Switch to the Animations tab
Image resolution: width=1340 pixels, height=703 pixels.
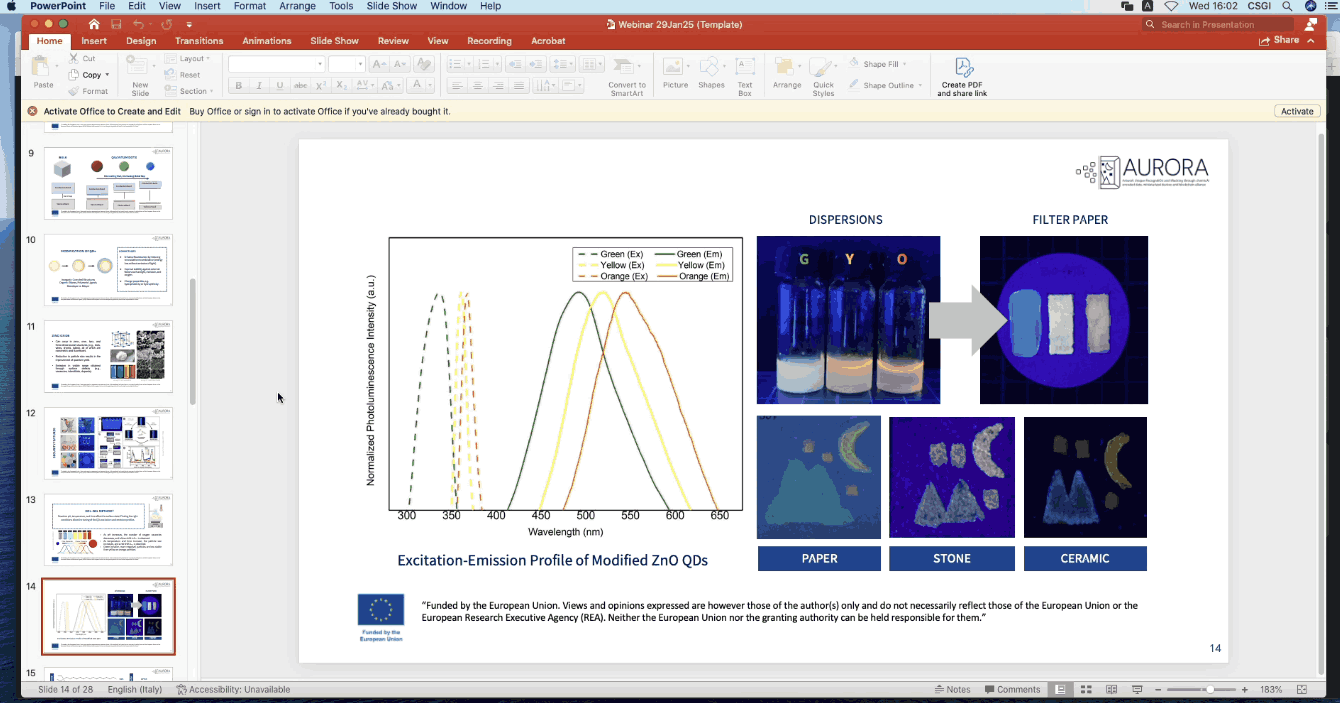pyautogui.click(x=267, y=41)
